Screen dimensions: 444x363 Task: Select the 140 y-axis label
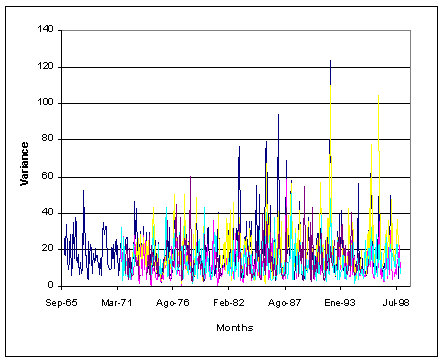pyautogui.click(x=45, y=29)
